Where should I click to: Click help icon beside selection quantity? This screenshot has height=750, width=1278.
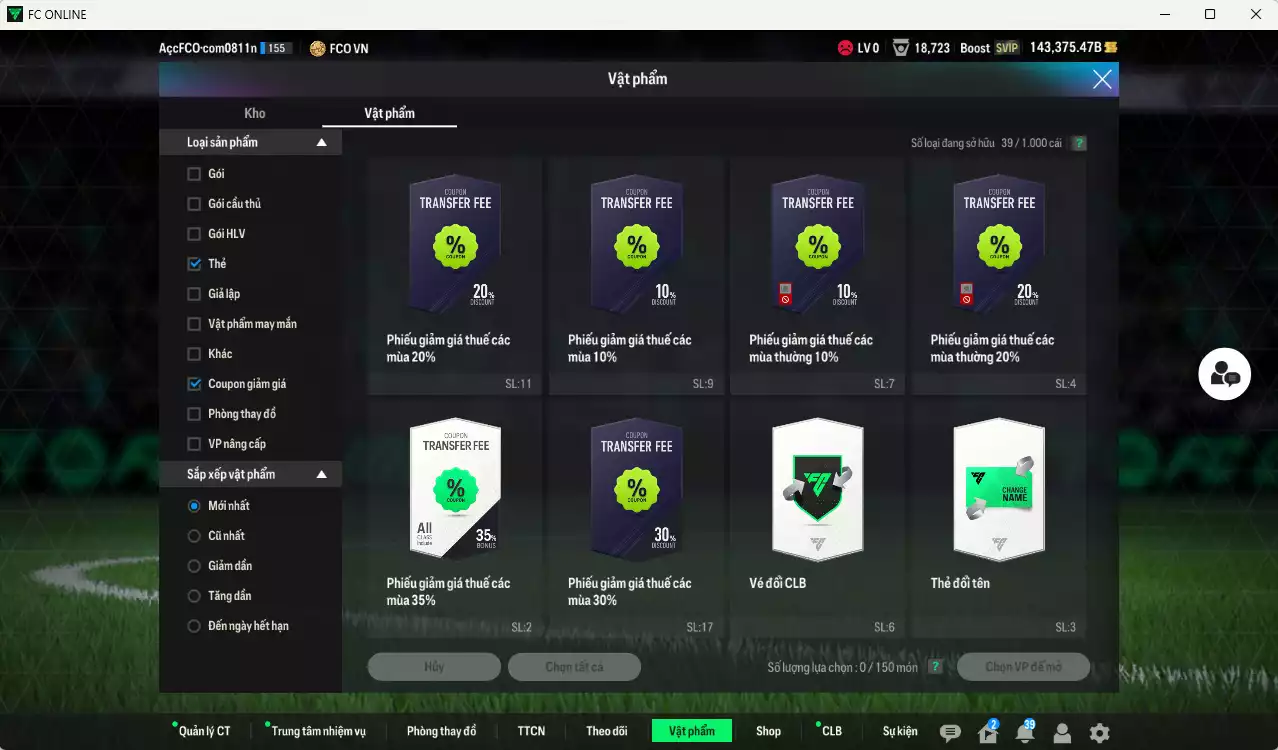tap(935, 667)
